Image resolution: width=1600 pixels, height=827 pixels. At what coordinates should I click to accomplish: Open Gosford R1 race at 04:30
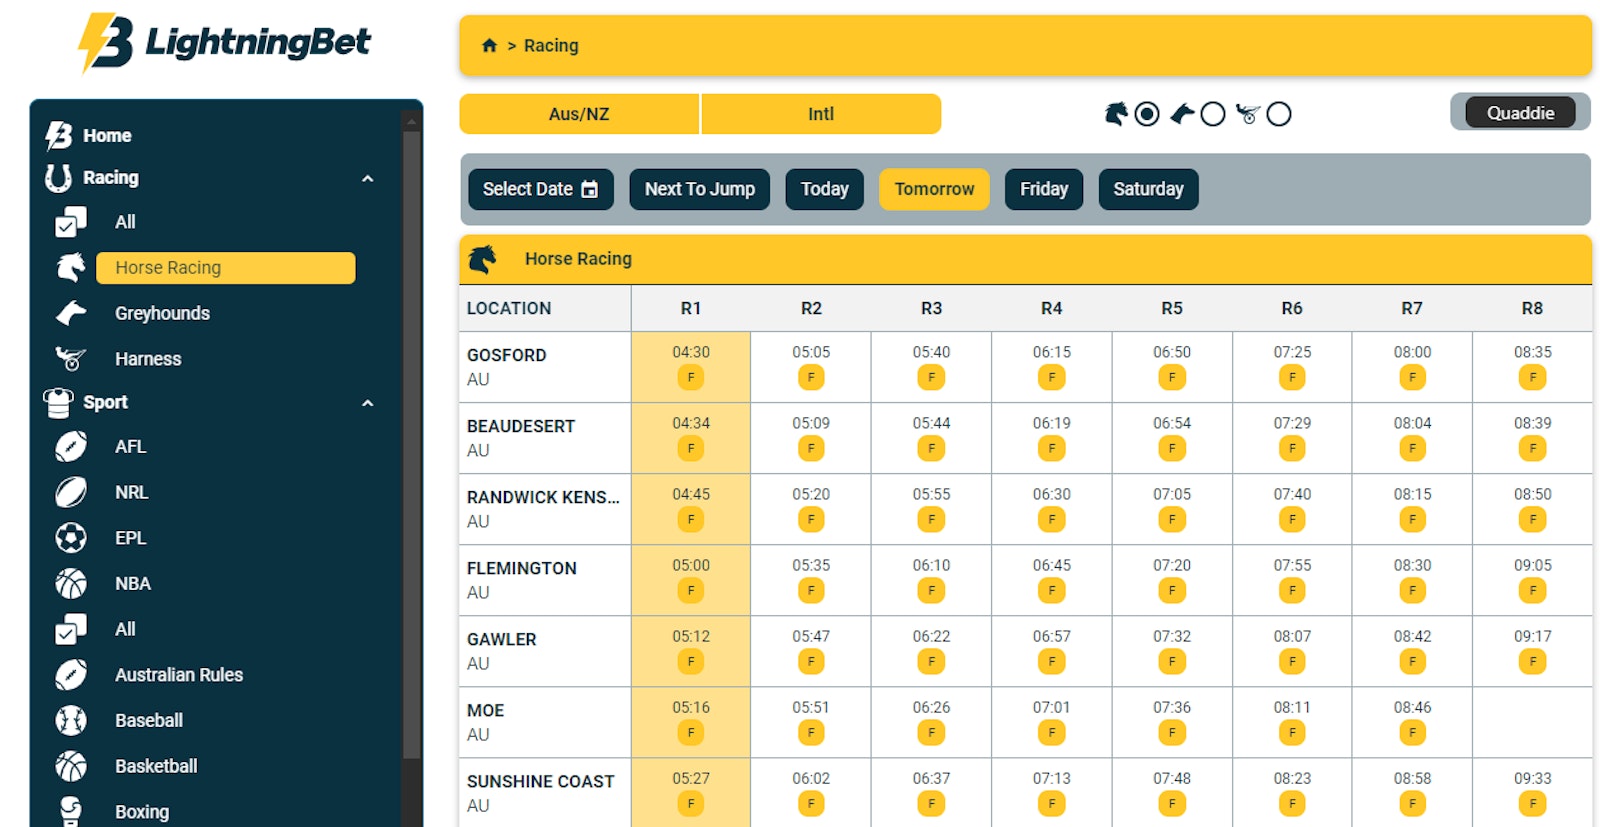pos(690,366)
